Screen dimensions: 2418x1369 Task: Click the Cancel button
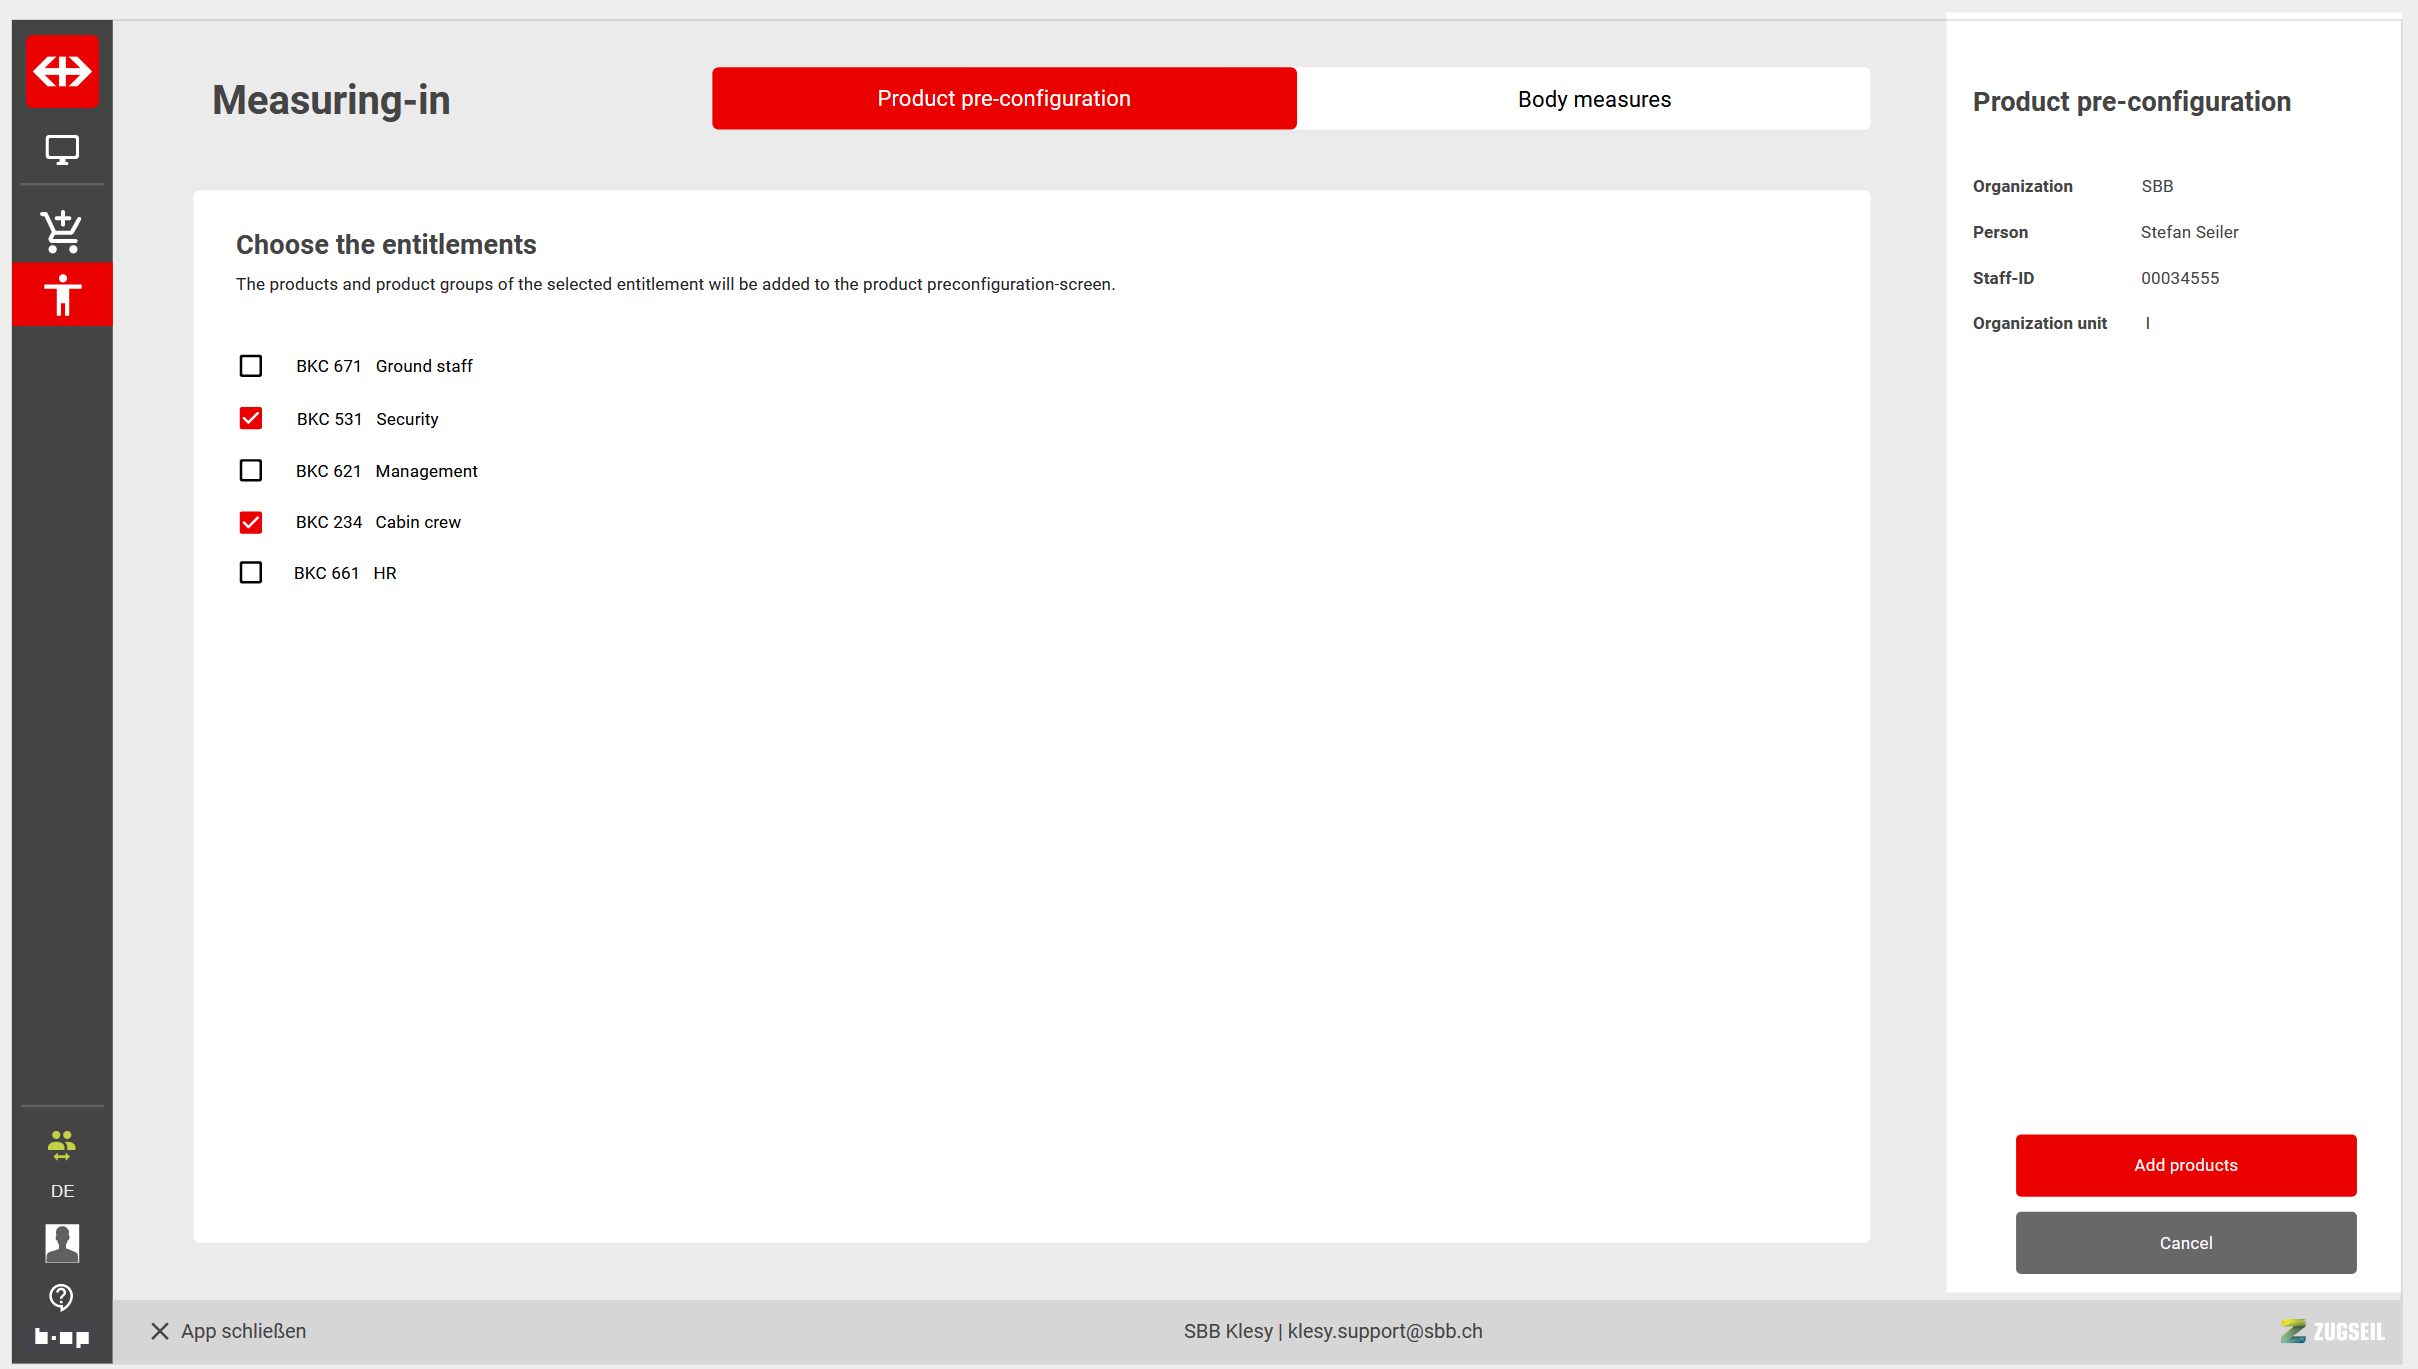point(2185,1243)
